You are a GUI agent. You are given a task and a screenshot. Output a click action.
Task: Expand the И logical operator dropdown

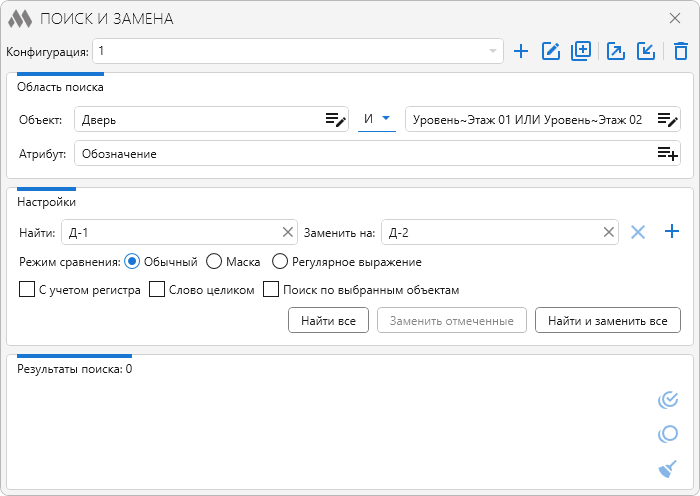385,120
